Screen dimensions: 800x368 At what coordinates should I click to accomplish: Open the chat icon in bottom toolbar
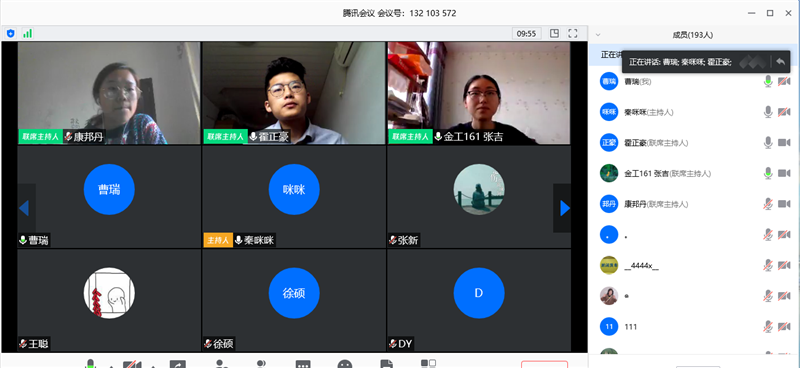click(x=303, y=364)
